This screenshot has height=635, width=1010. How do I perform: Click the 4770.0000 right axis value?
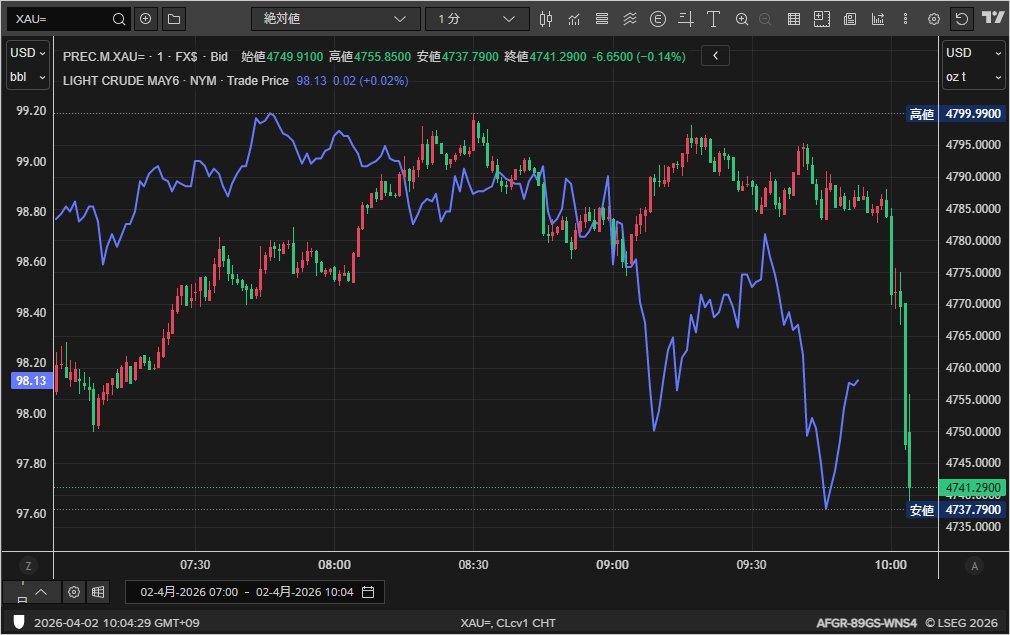(x=973, y=303)
